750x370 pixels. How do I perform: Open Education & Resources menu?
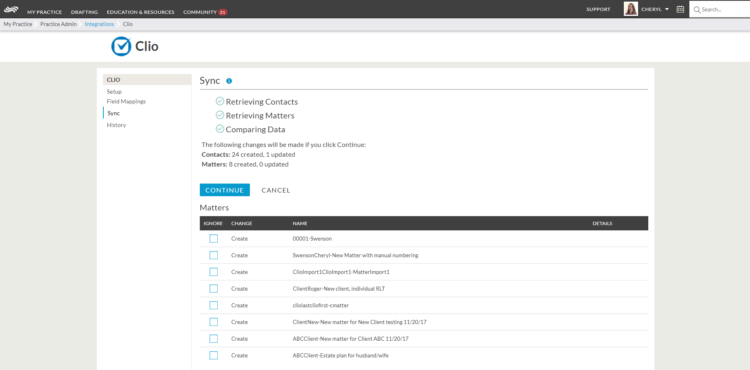141,12
